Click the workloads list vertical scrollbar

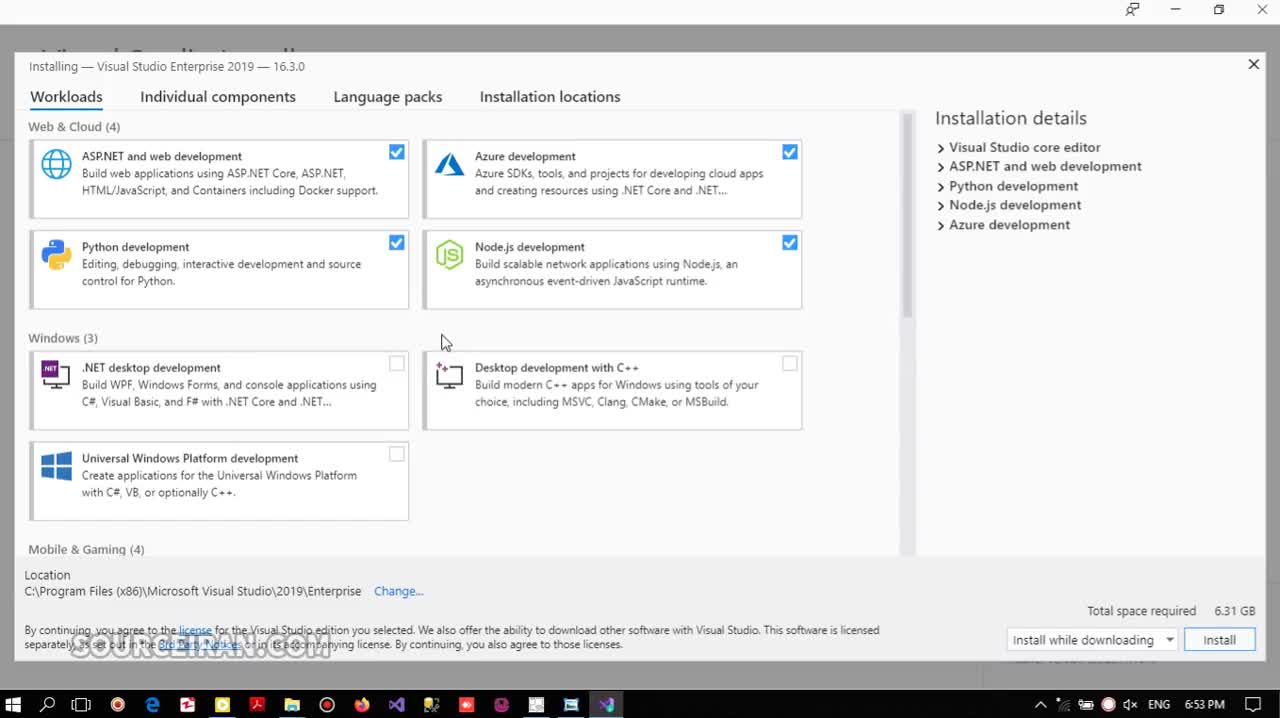908,216
